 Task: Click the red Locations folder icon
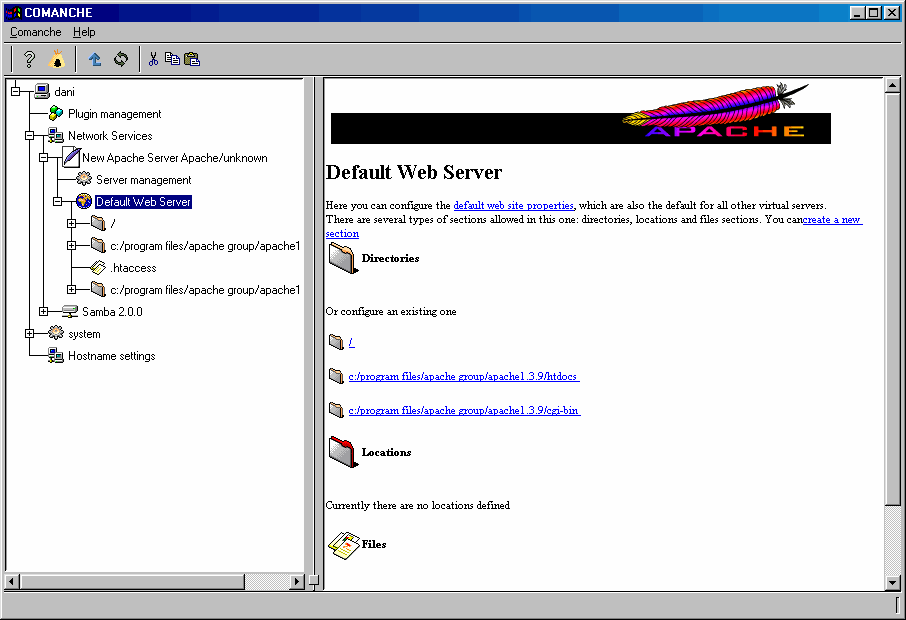[x=342, y=452]
